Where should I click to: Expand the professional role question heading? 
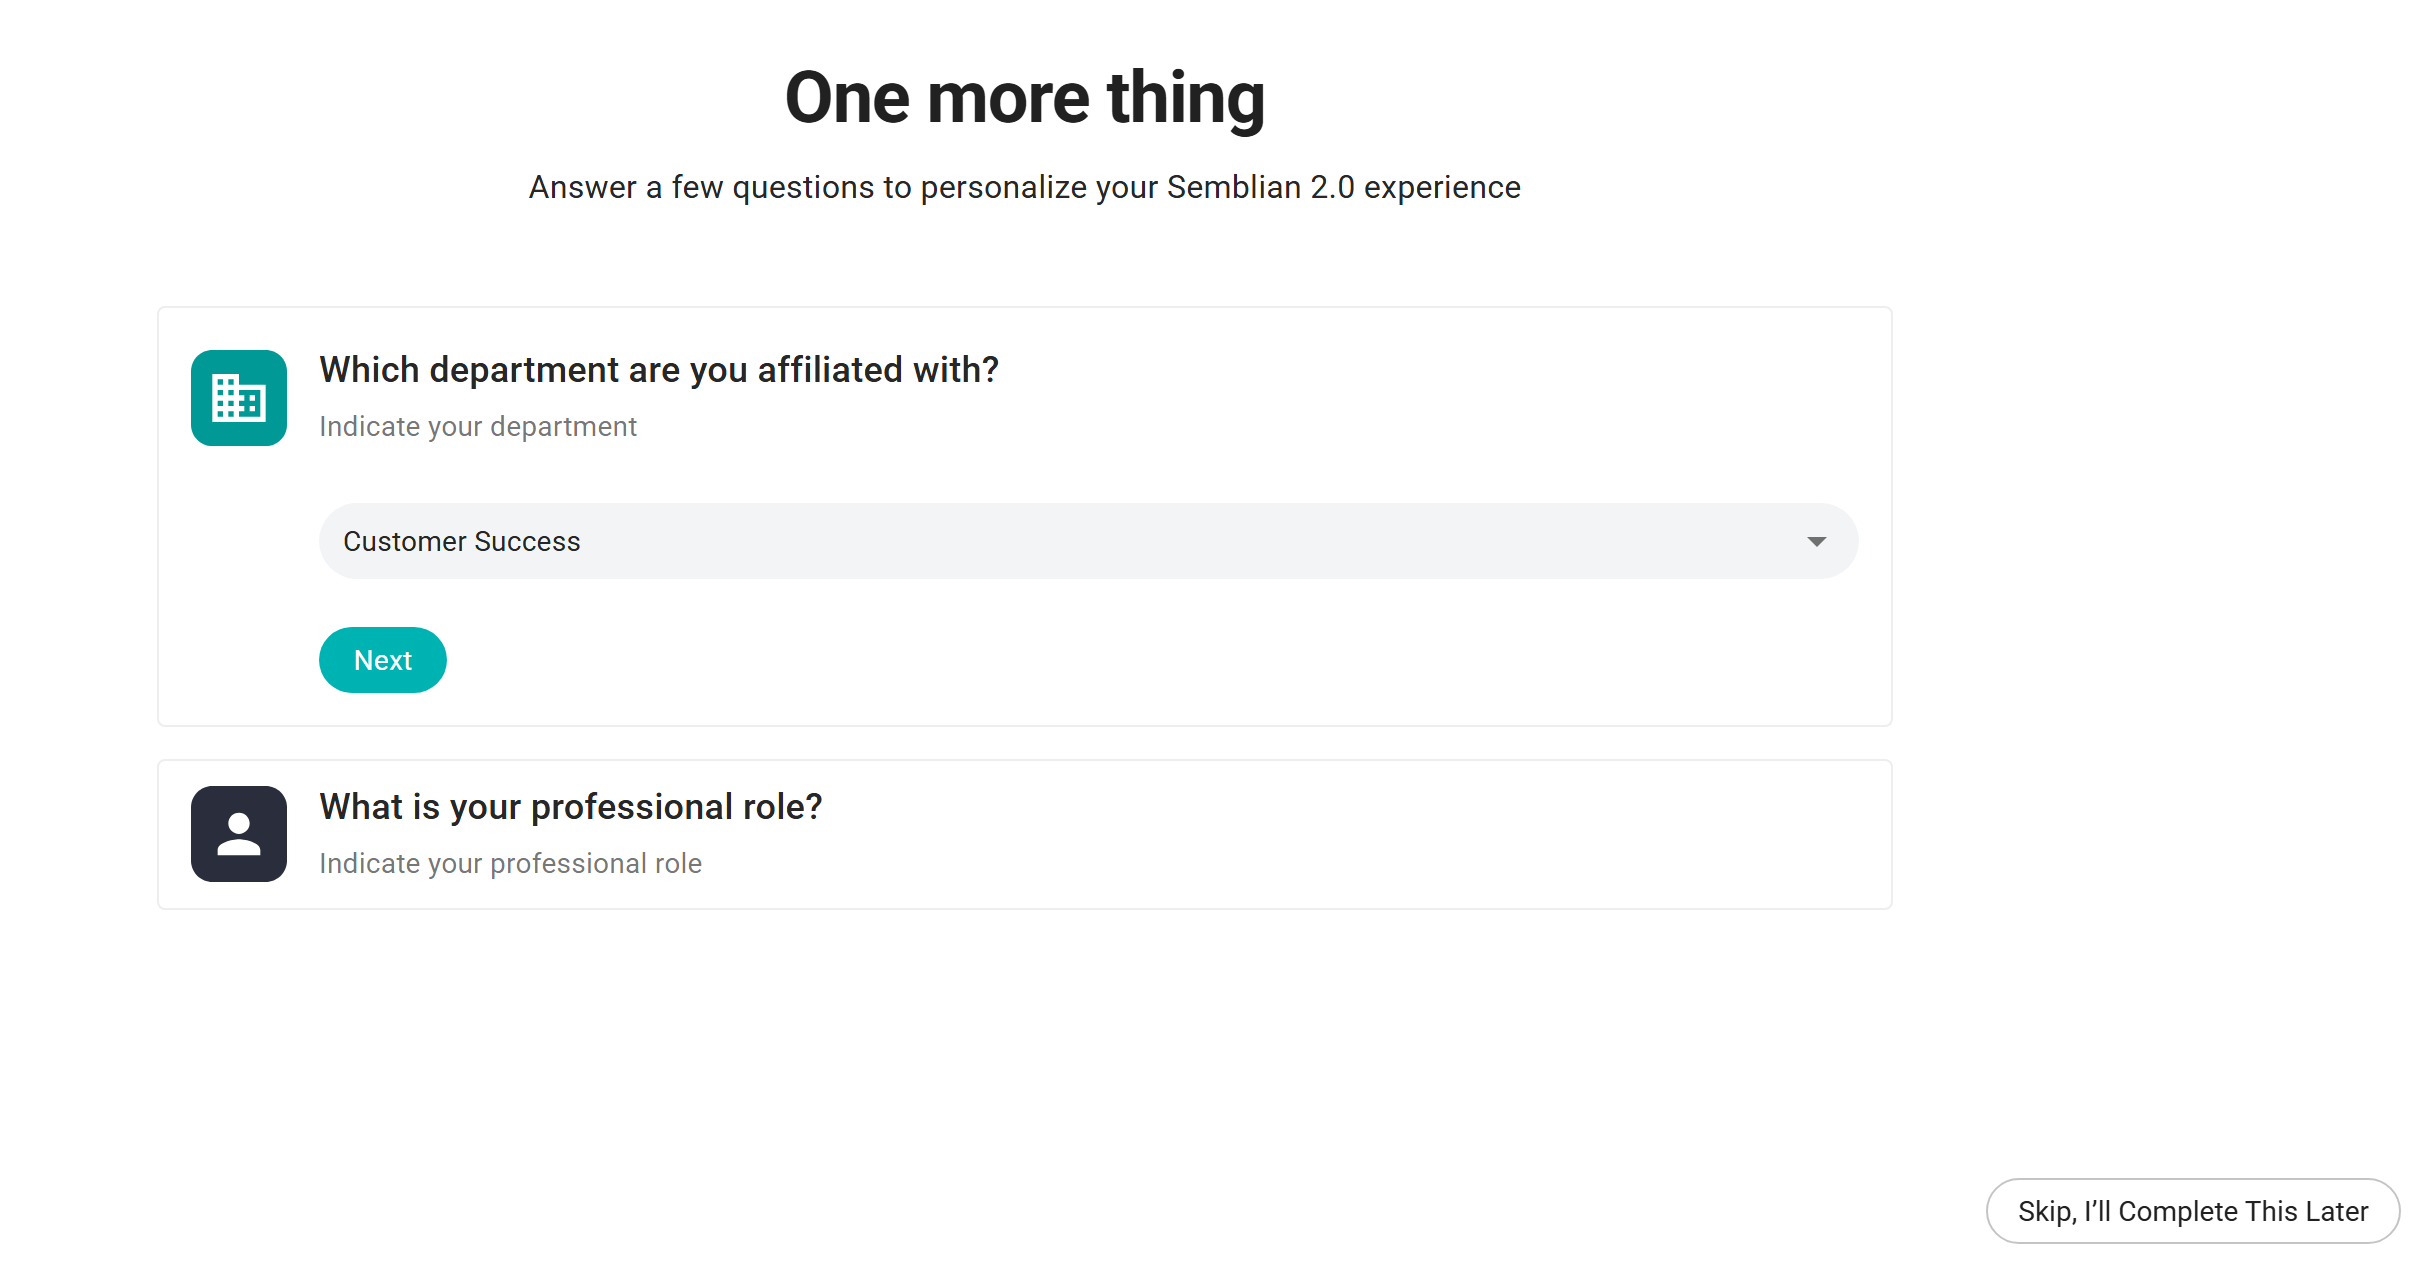pos(570,807)
